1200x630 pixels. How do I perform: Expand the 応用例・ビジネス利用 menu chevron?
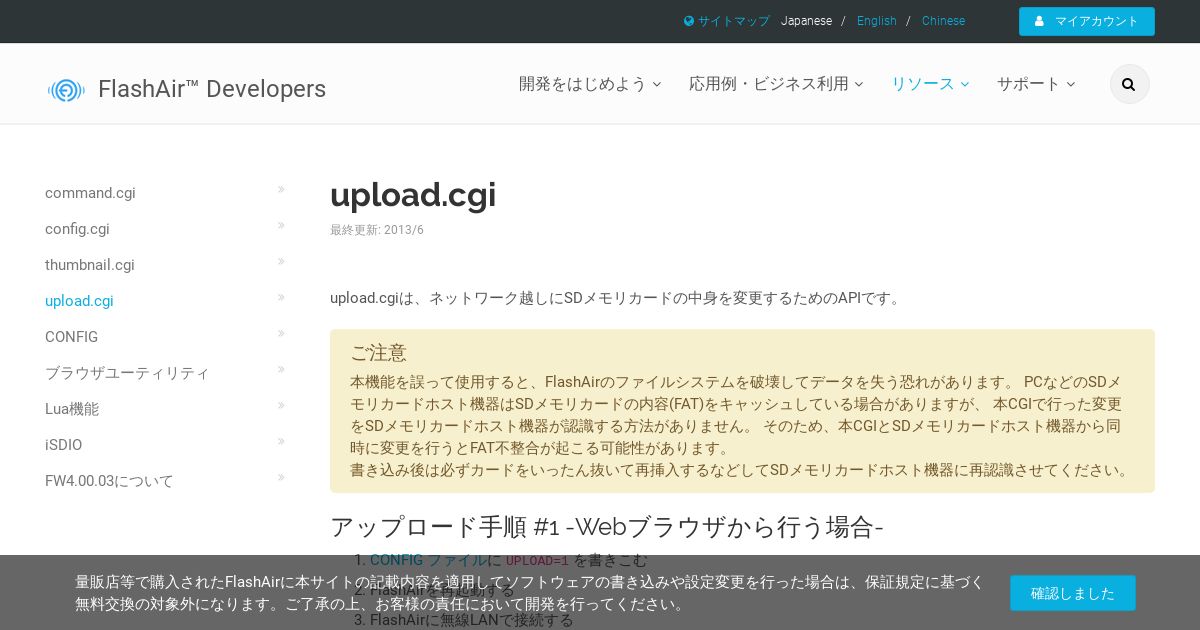(x=859, y=84)
